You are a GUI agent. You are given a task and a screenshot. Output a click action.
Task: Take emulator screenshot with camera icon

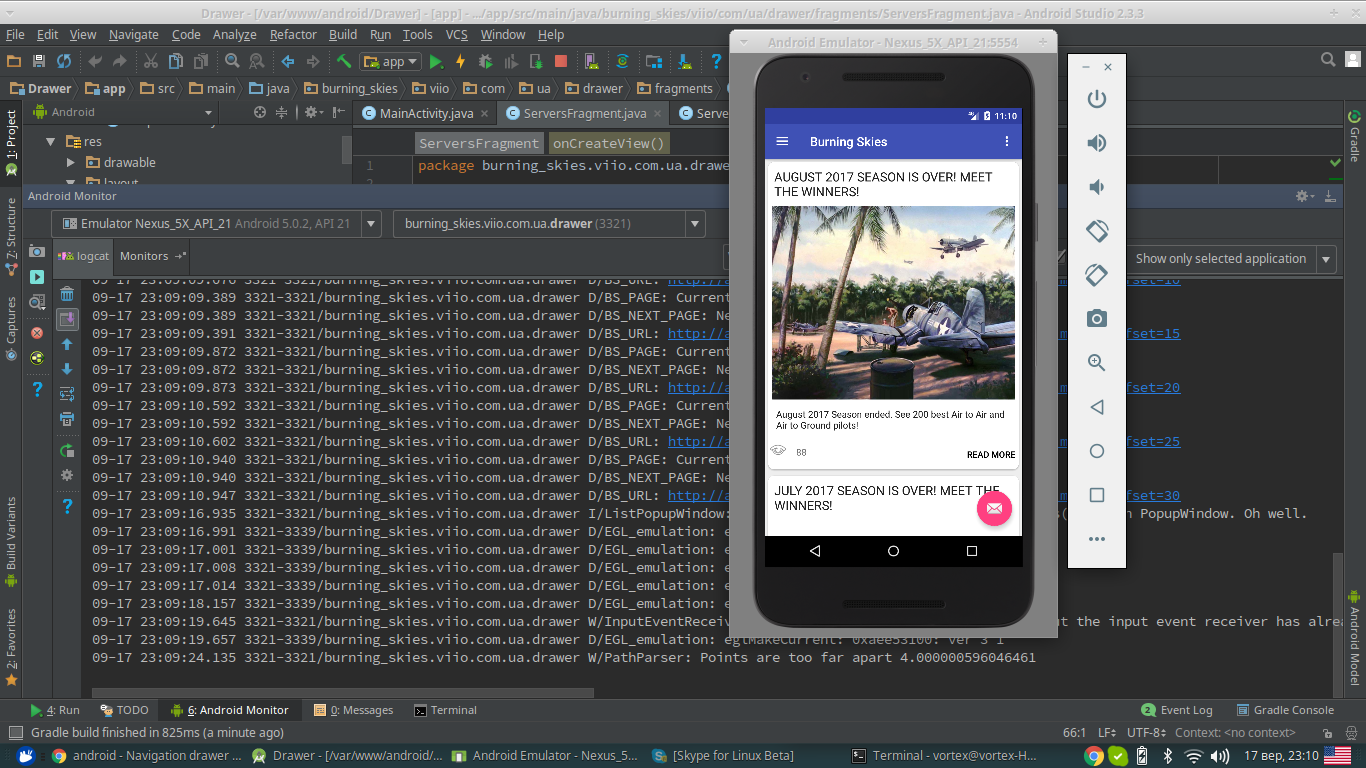1097,319
